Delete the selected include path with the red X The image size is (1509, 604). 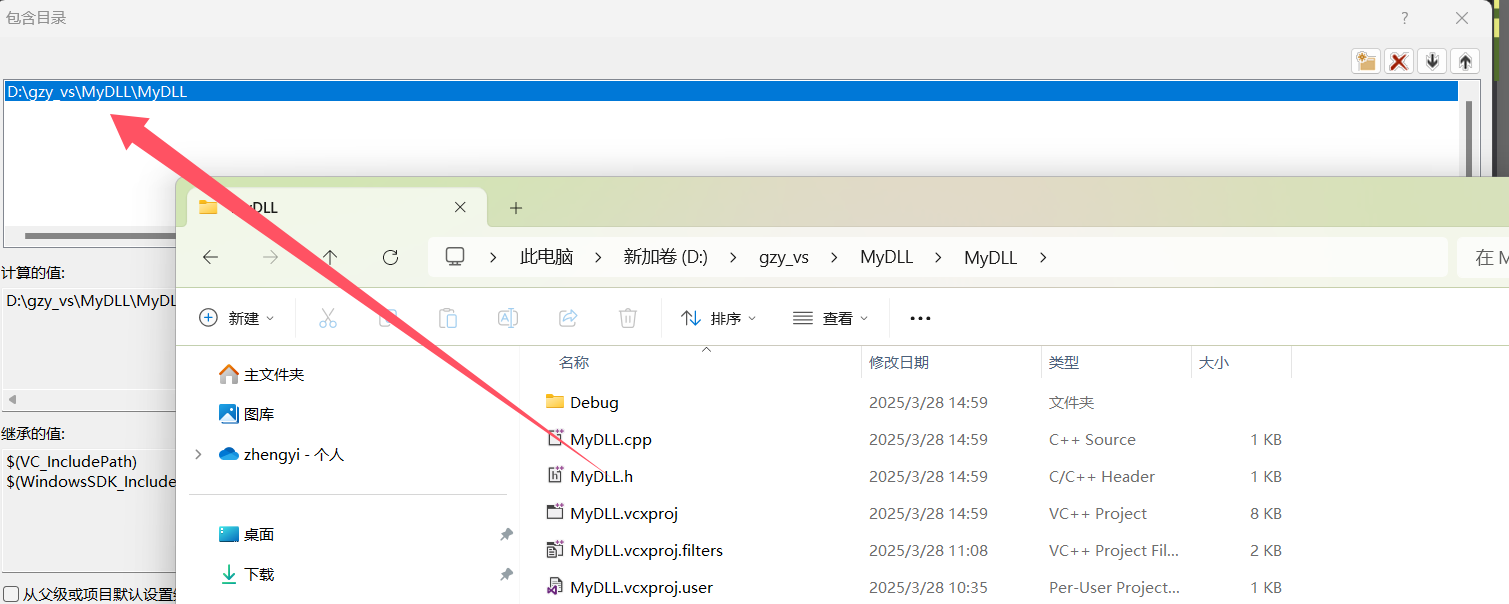[x=1398, y=61]
